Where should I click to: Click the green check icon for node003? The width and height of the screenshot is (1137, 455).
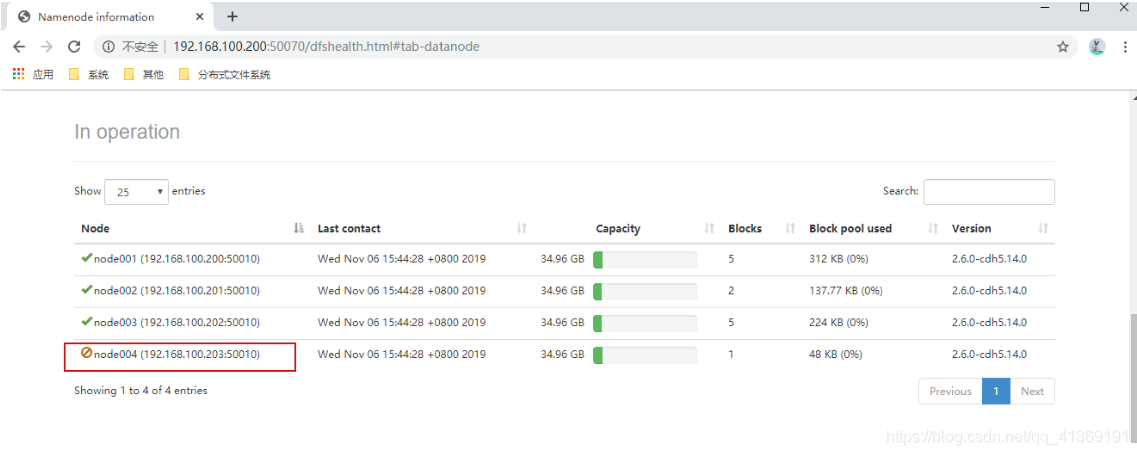tap(87, 321)
